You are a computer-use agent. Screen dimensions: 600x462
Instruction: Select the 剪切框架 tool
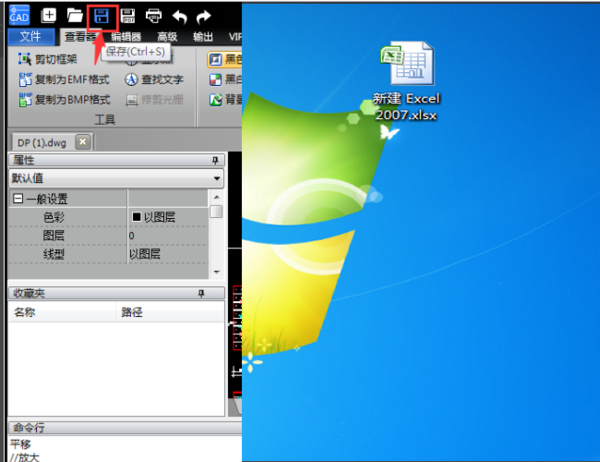48,59
